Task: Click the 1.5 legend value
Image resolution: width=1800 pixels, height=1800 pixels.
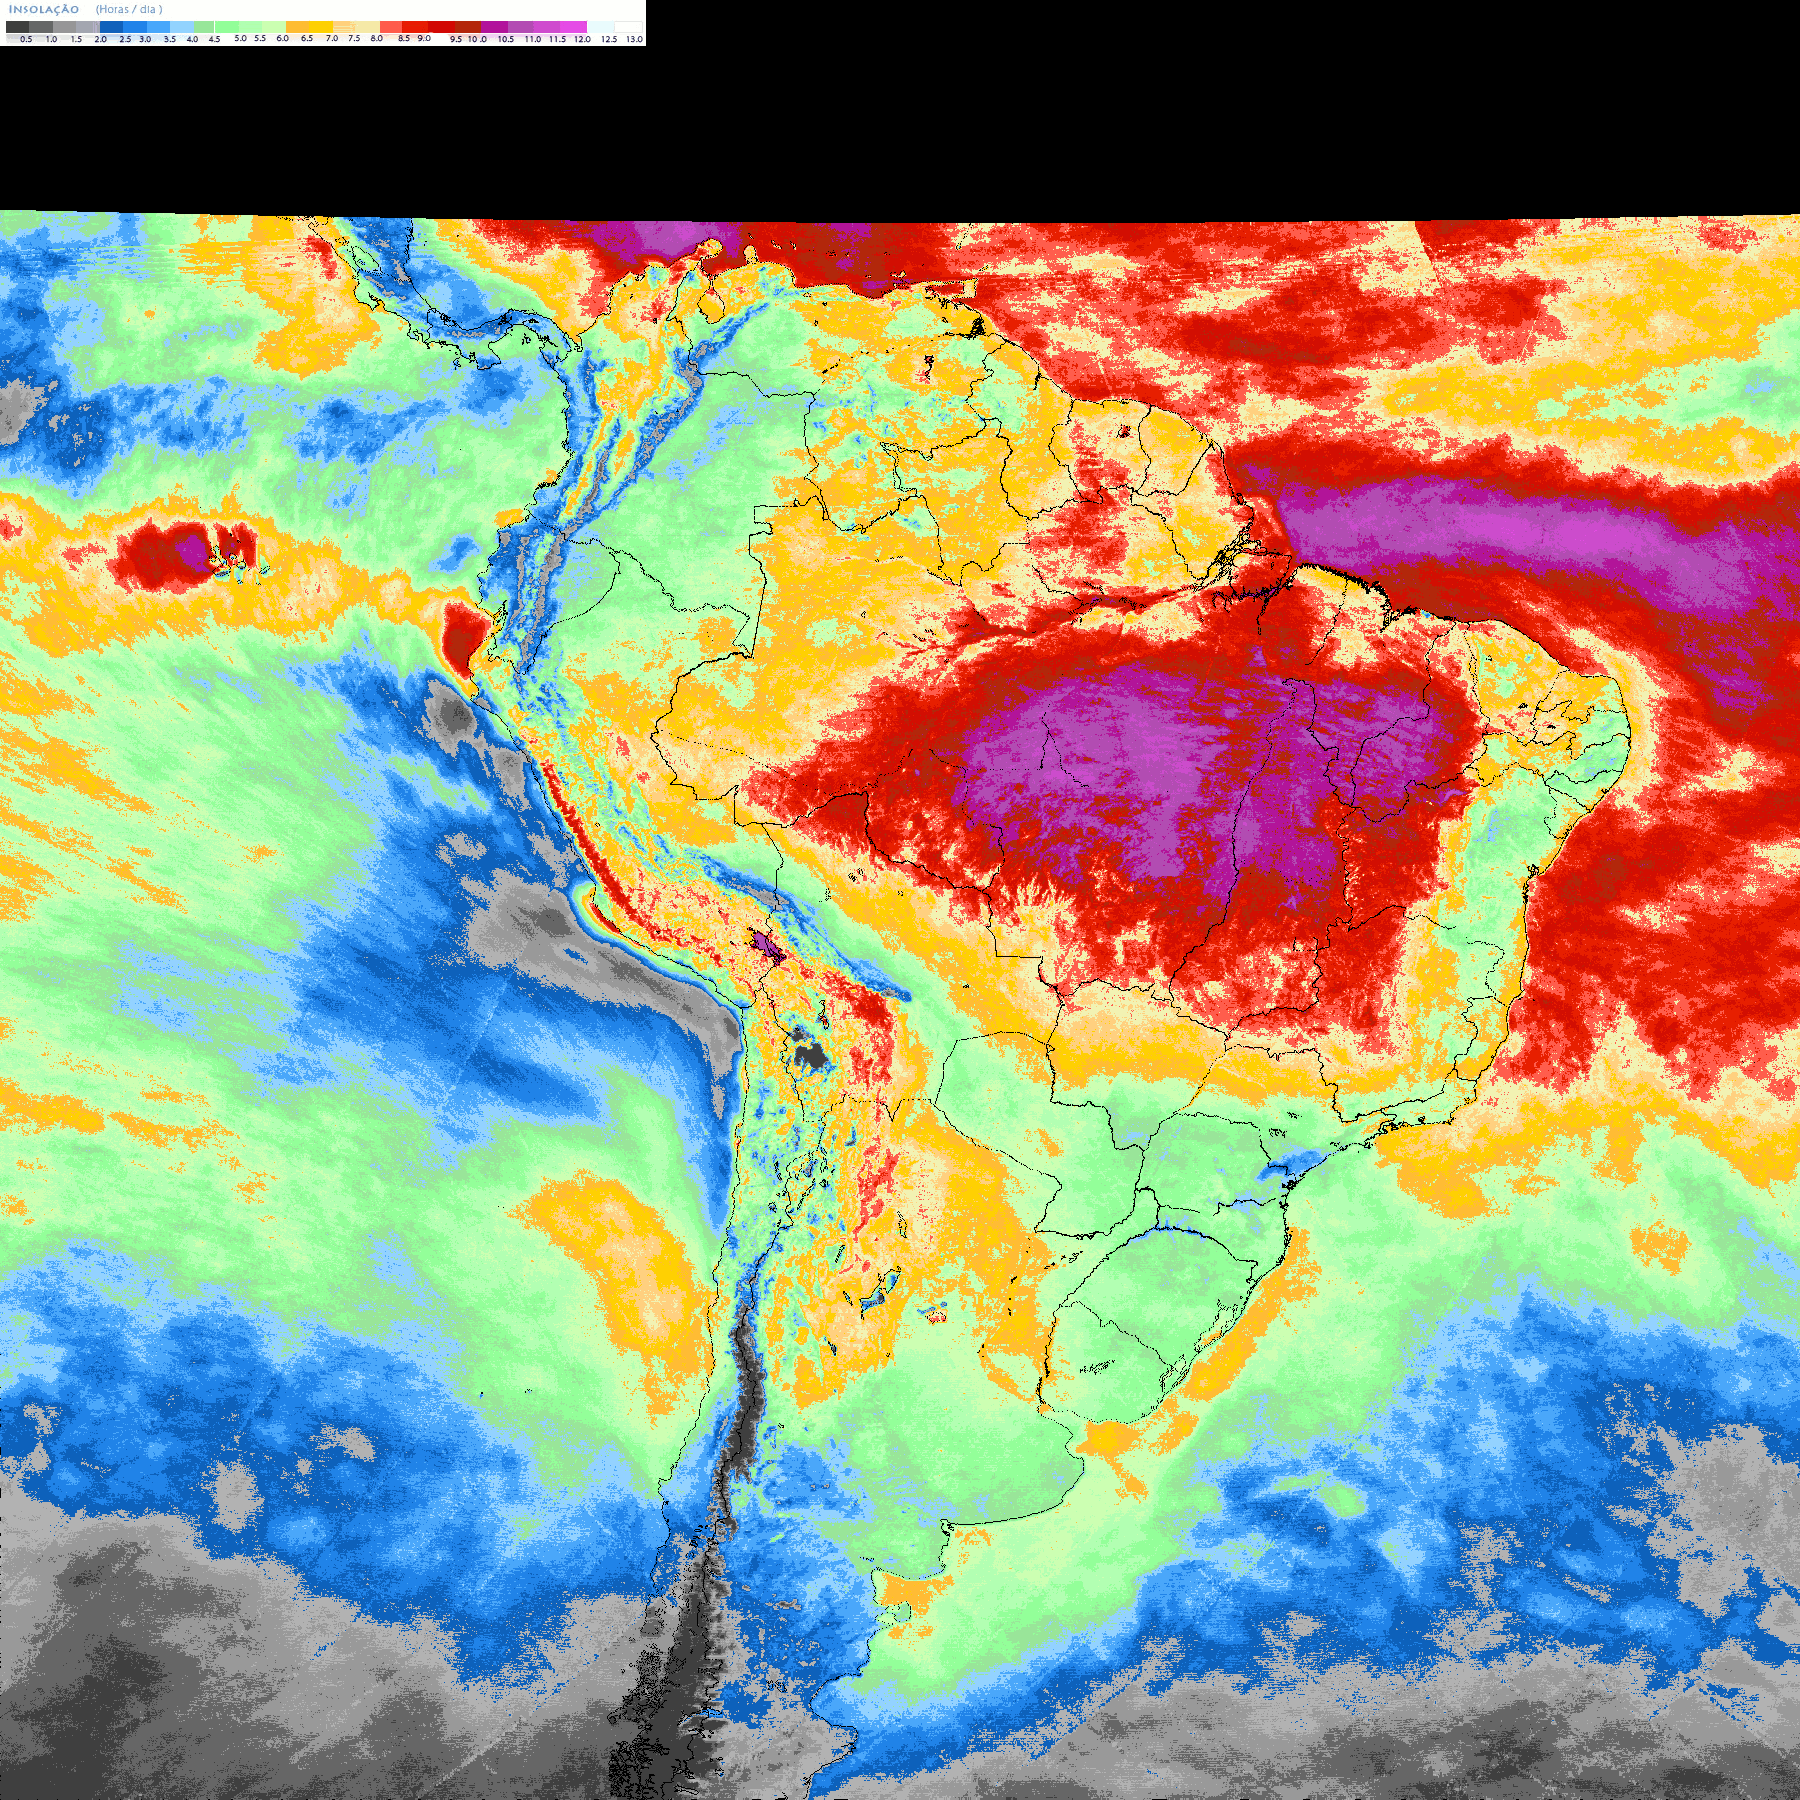Action: point(76,39)
